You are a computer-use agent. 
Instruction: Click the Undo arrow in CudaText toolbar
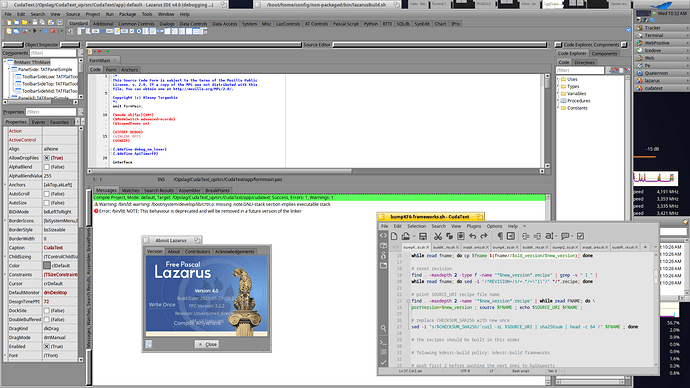click(x=473, y=236)
